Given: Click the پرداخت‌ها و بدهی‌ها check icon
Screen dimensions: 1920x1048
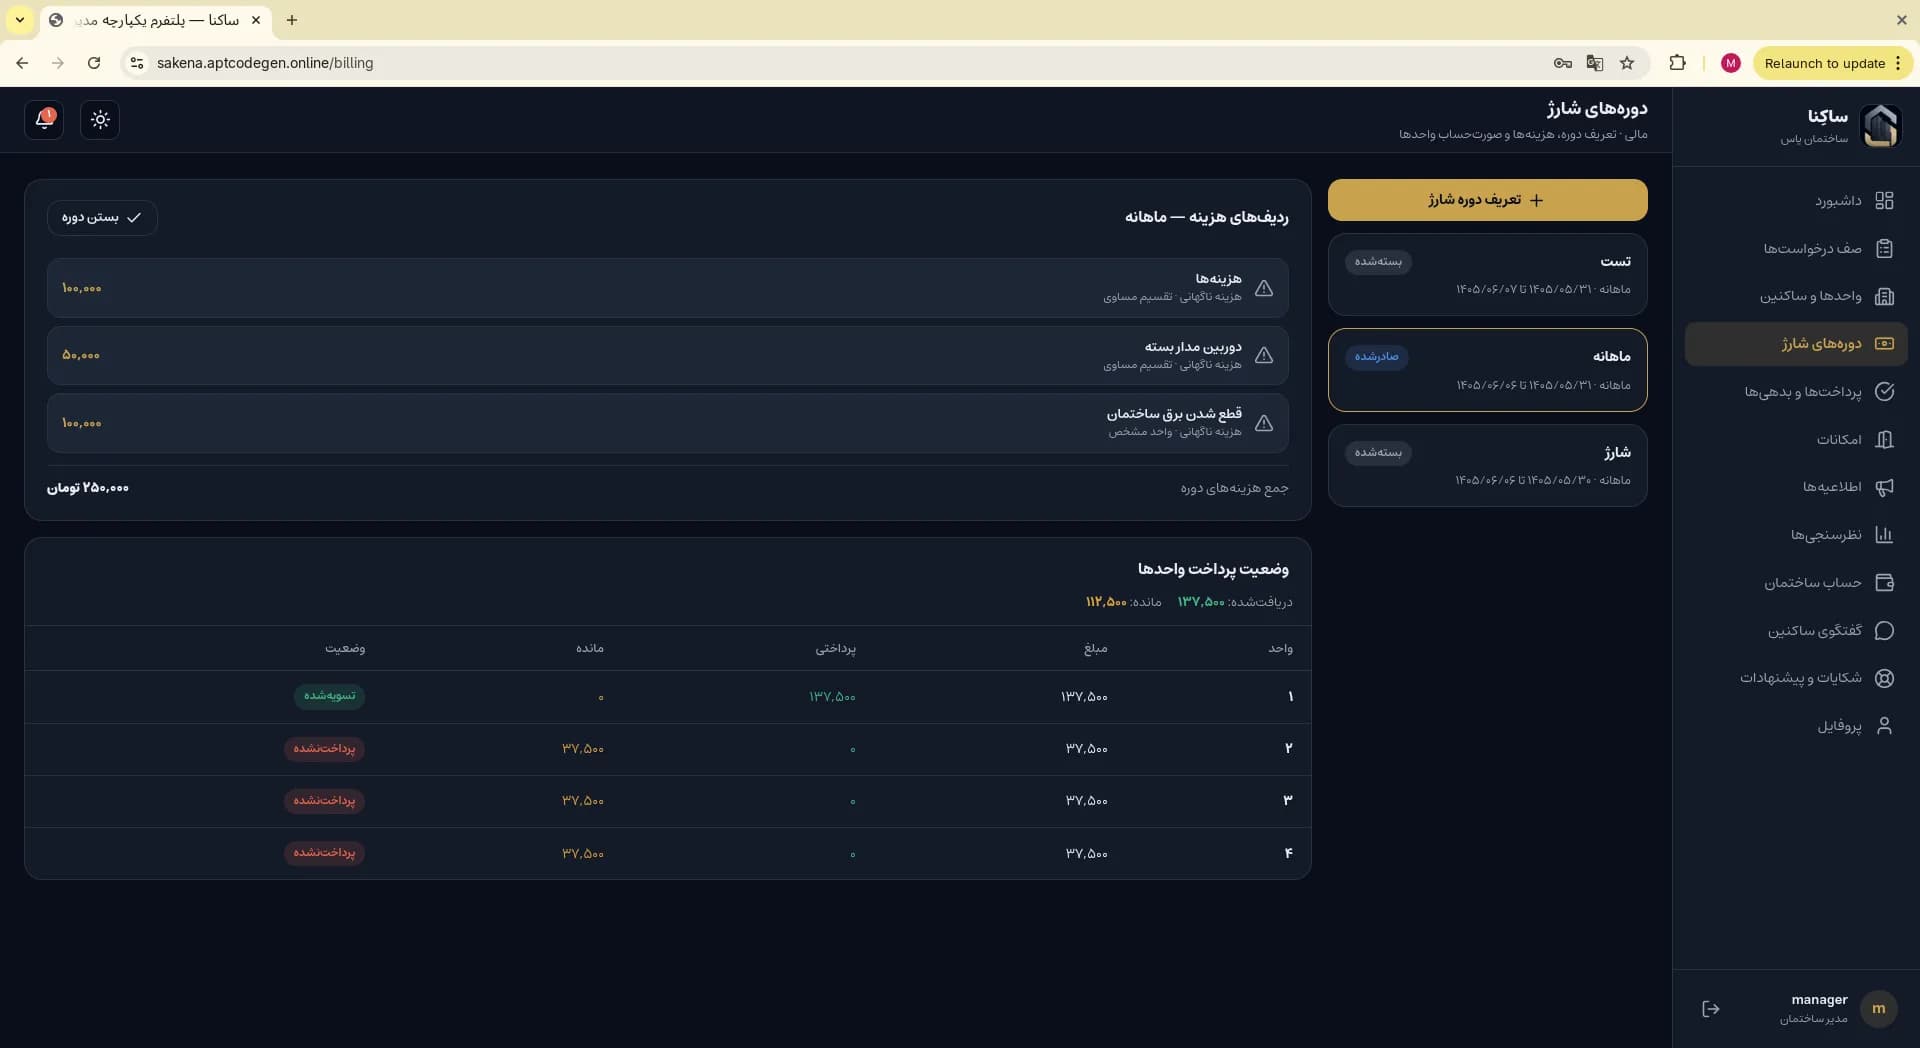Looking at the screenshot, I should pos(1884,392).
